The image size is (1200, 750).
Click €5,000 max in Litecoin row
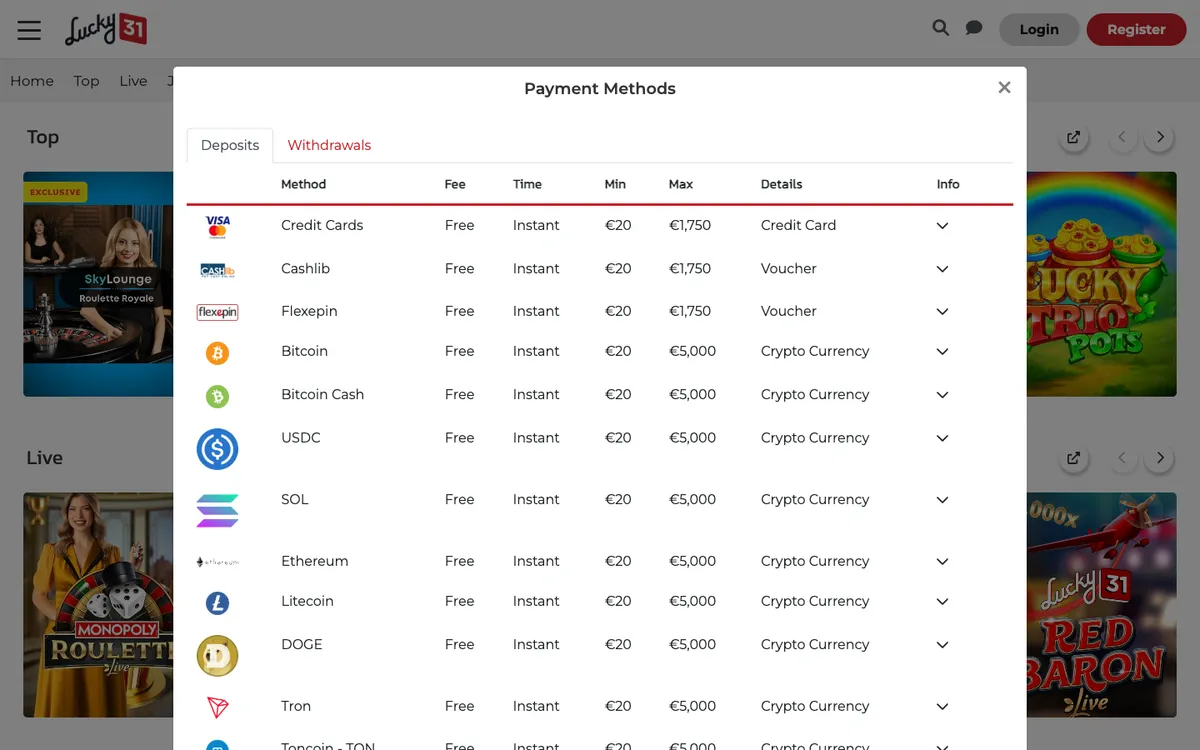pos(693,601)
